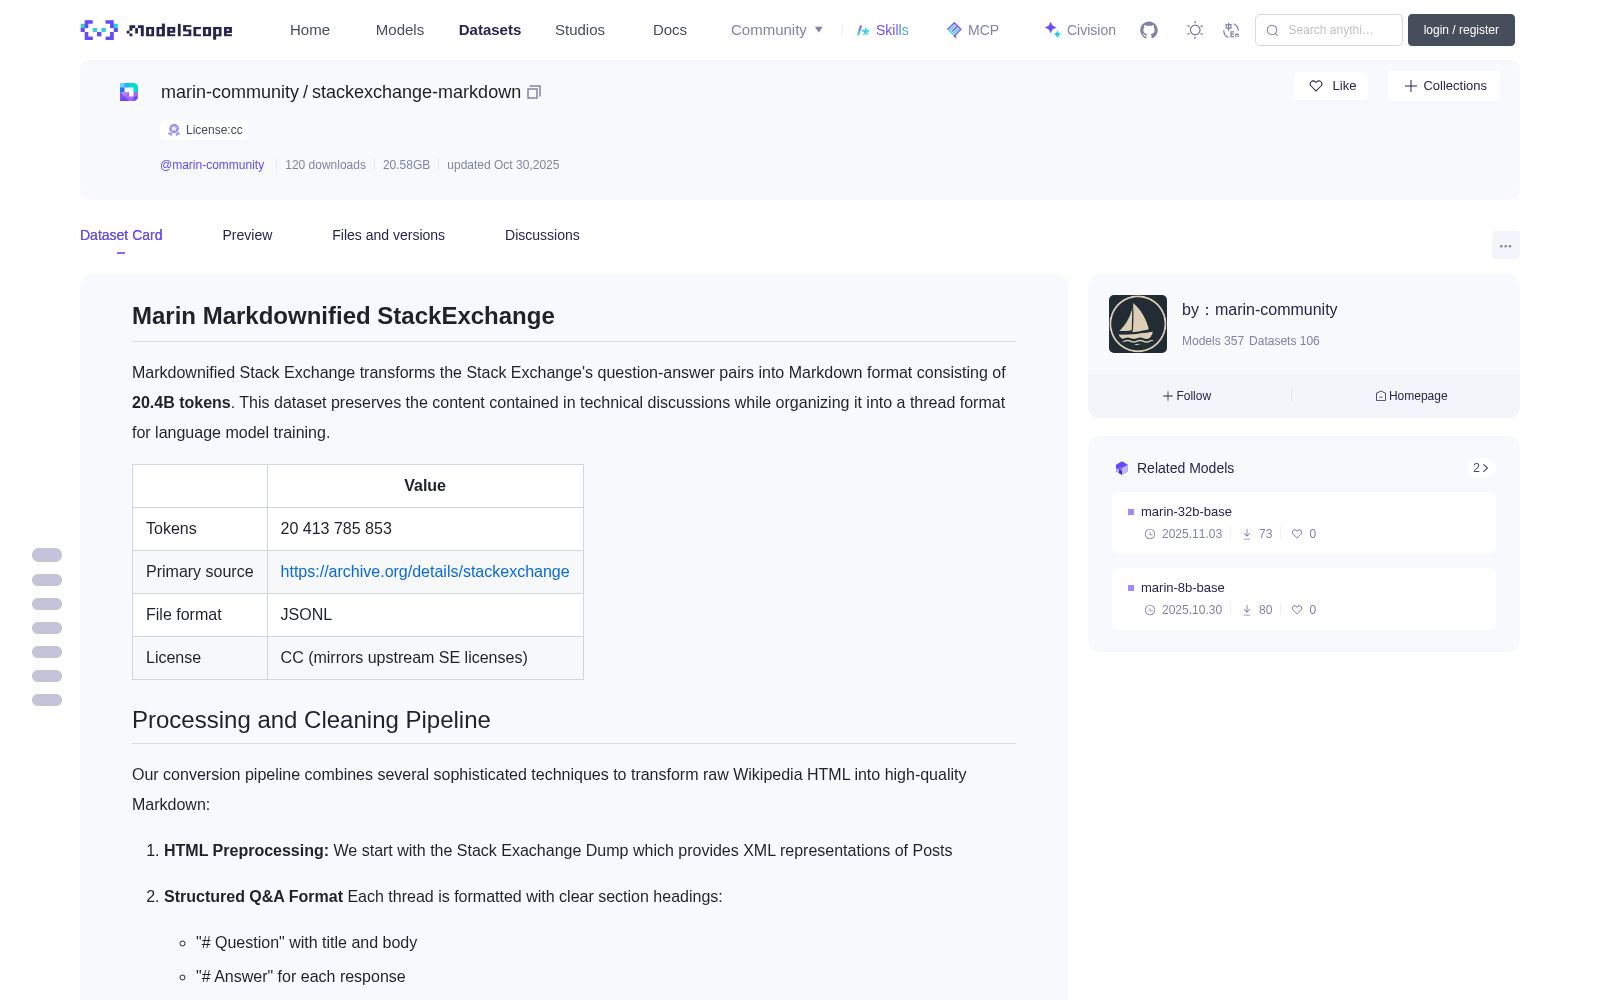This screenshot has width=1600, height=1000.
Task: Open the Community dropdown menu
Action: (x=777, y=30)
